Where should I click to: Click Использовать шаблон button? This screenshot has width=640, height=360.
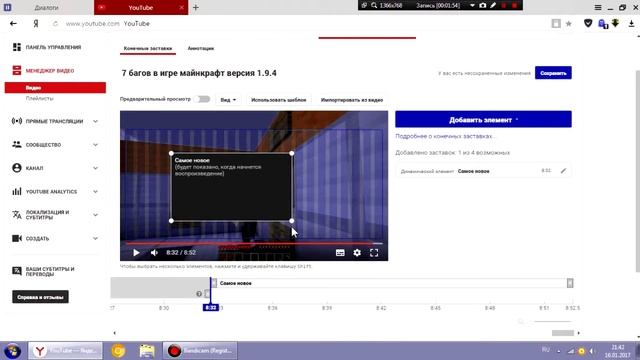[x=278, y=100]
